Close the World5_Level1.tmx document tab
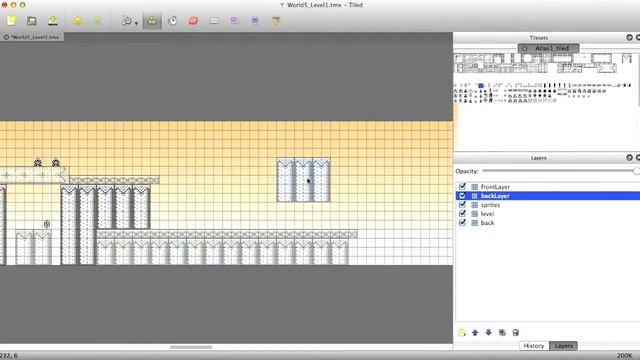 [x=6, y=37]
